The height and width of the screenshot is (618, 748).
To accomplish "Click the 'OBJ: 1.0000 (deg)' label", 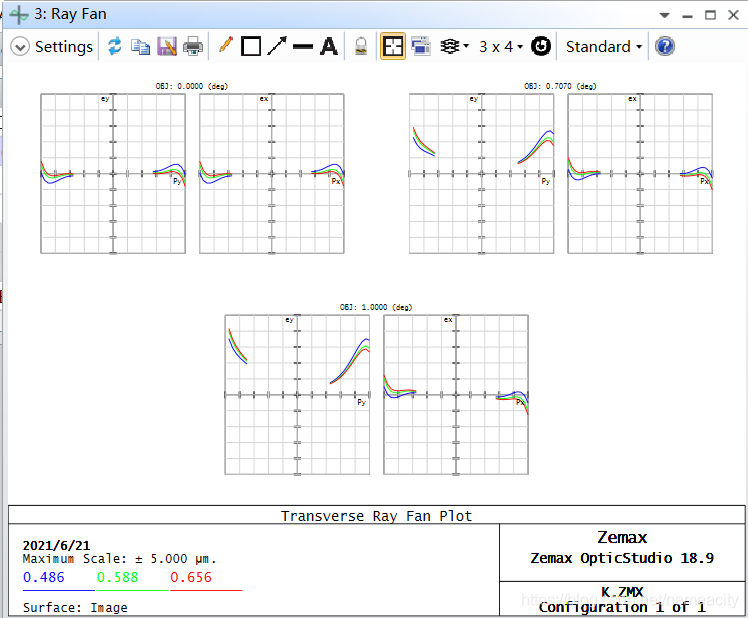I will pos(376,307).
